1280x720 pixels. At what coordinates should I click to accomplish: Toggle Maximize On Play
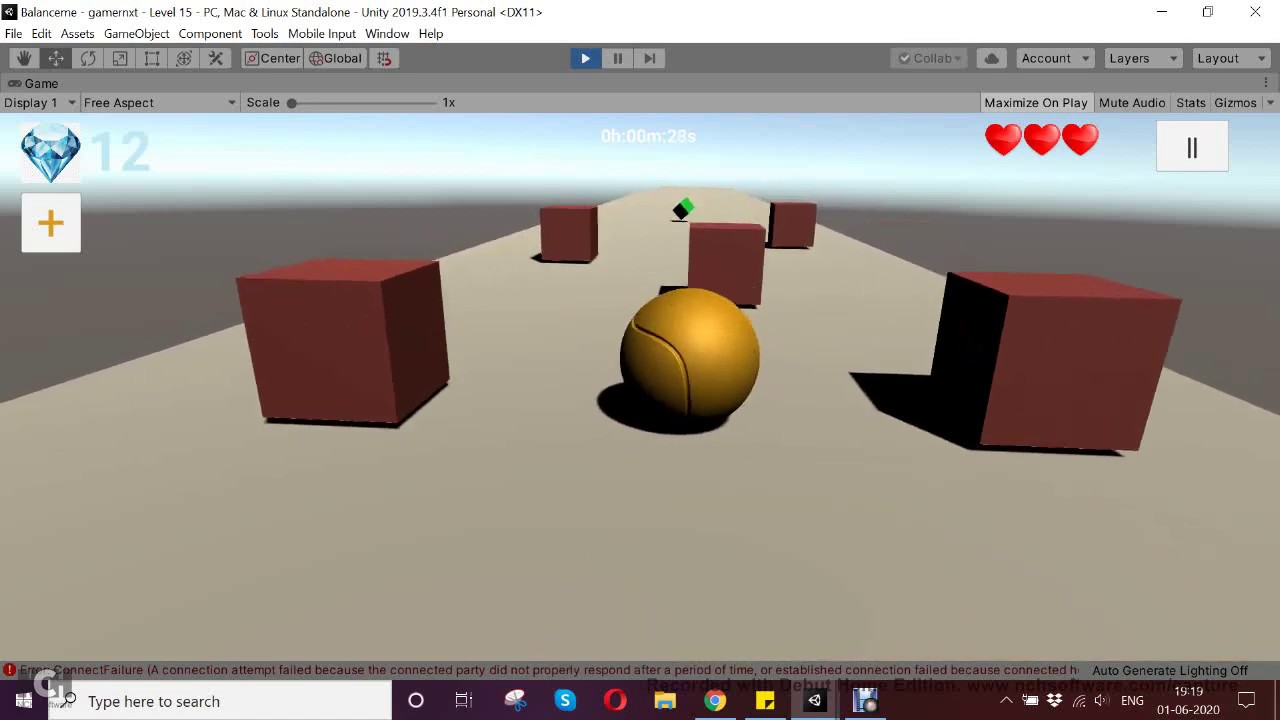(x=1036, y=102)
